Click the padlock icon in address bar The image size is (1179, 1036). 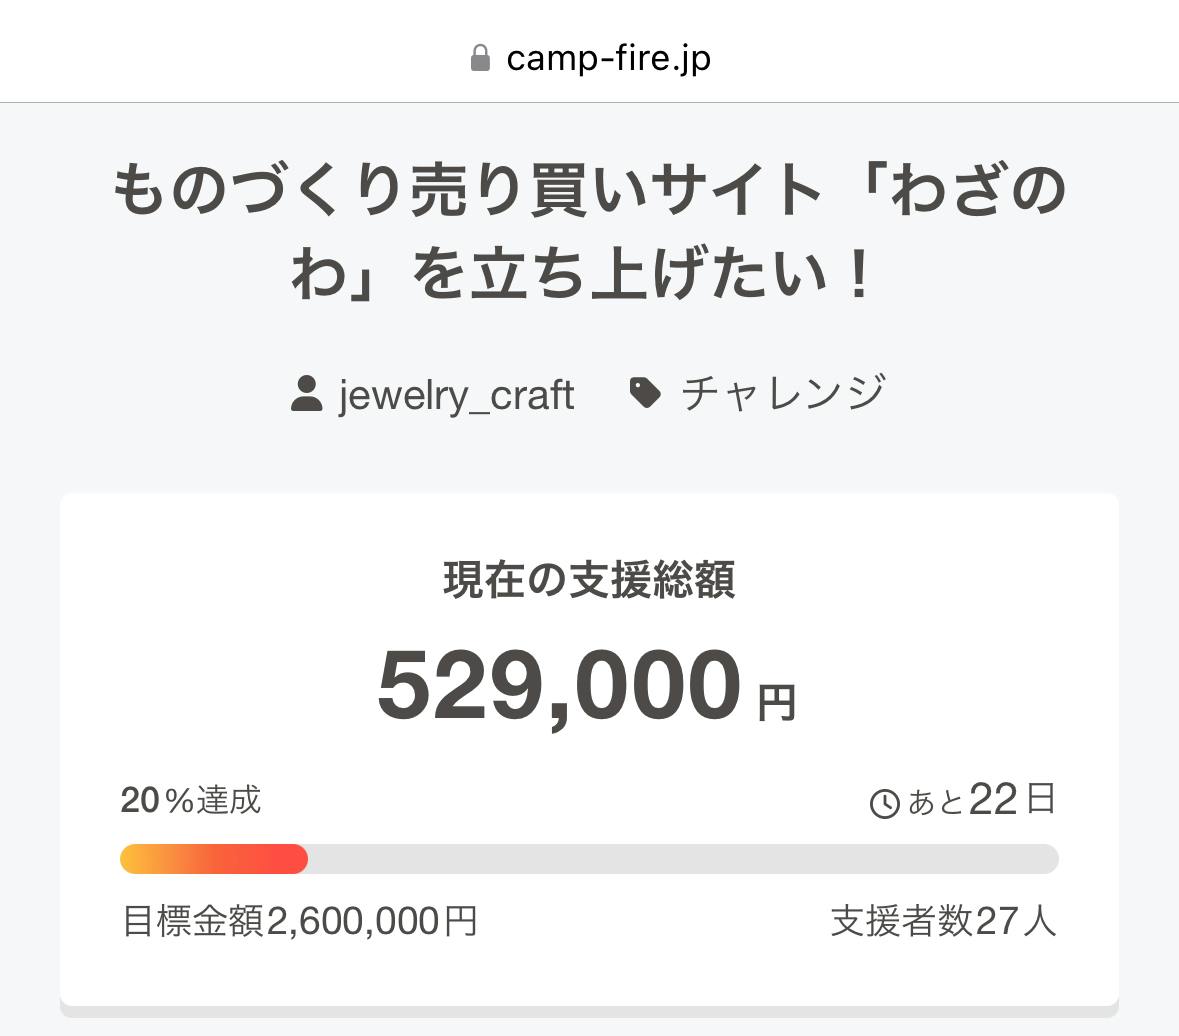click(x=480, y=58)
